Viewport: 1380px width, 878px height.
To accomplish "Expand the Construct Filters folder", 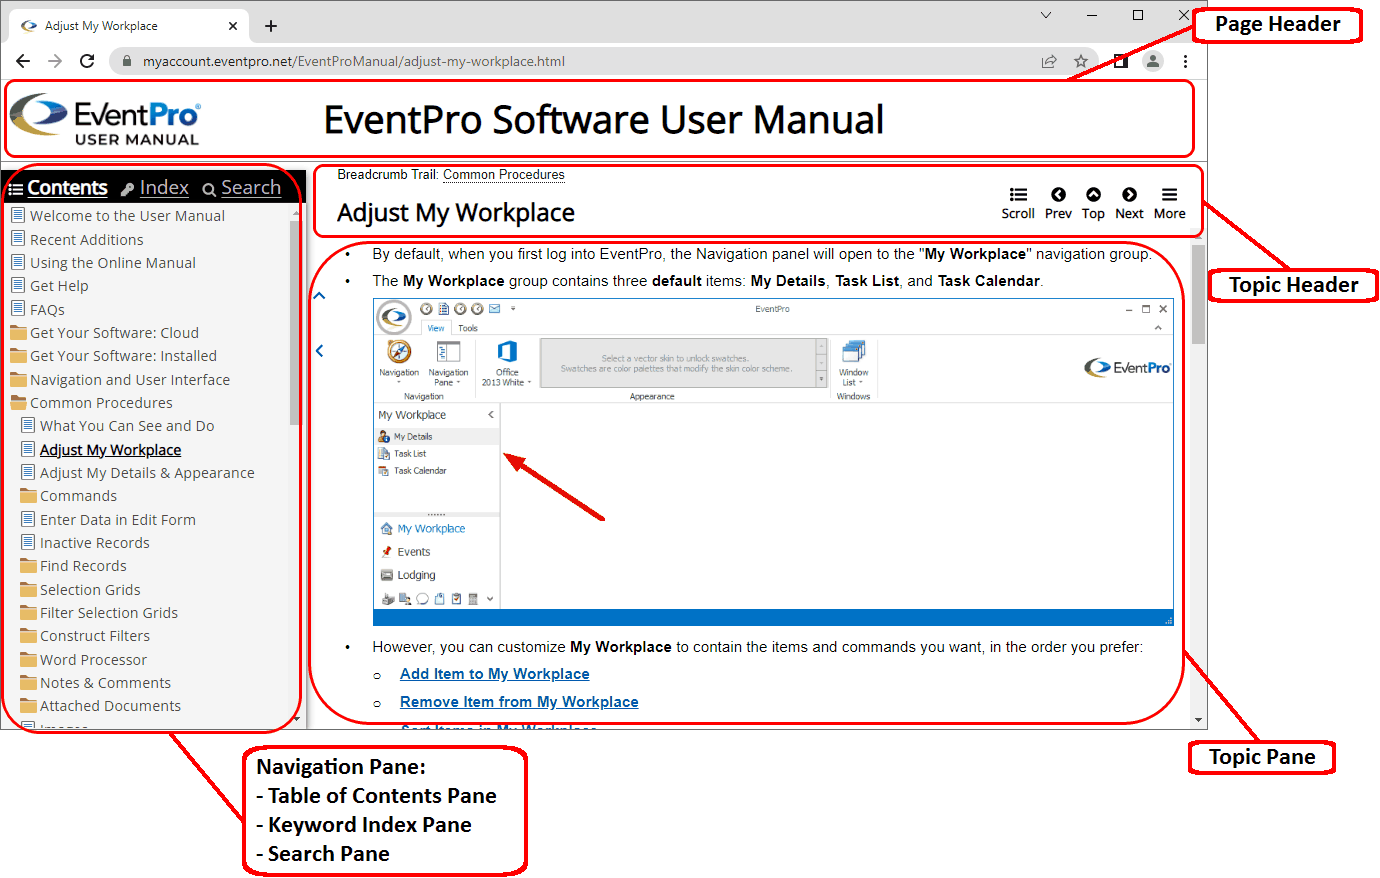I will coord(85,636).
